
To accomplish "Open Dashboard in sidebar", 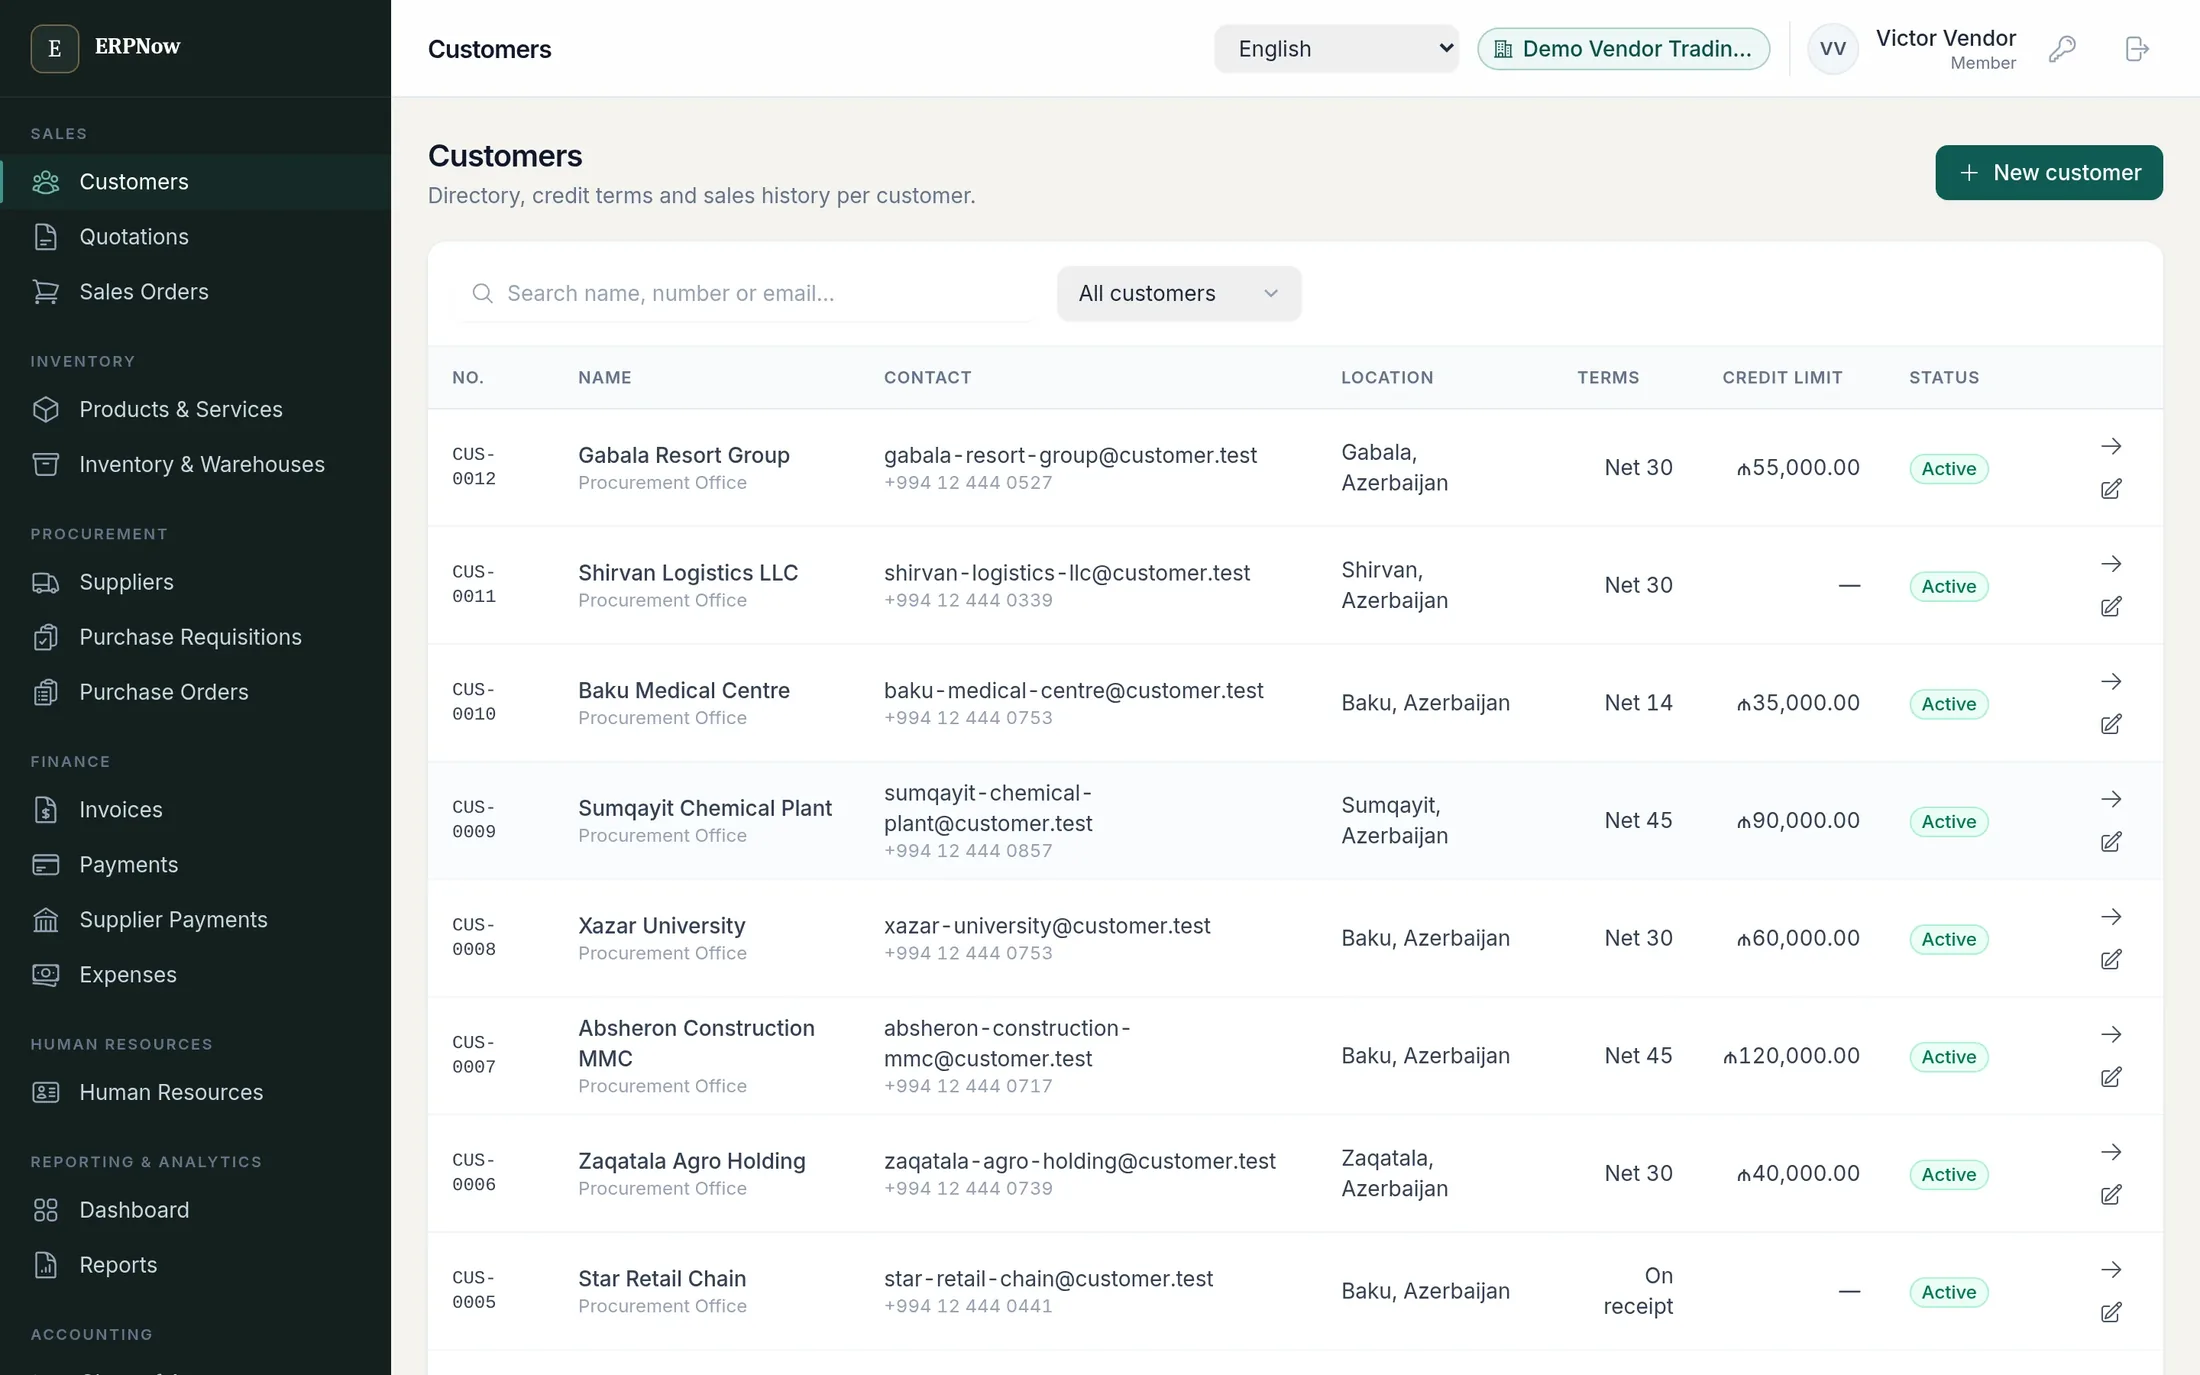I will click(x=196, y=1210).
